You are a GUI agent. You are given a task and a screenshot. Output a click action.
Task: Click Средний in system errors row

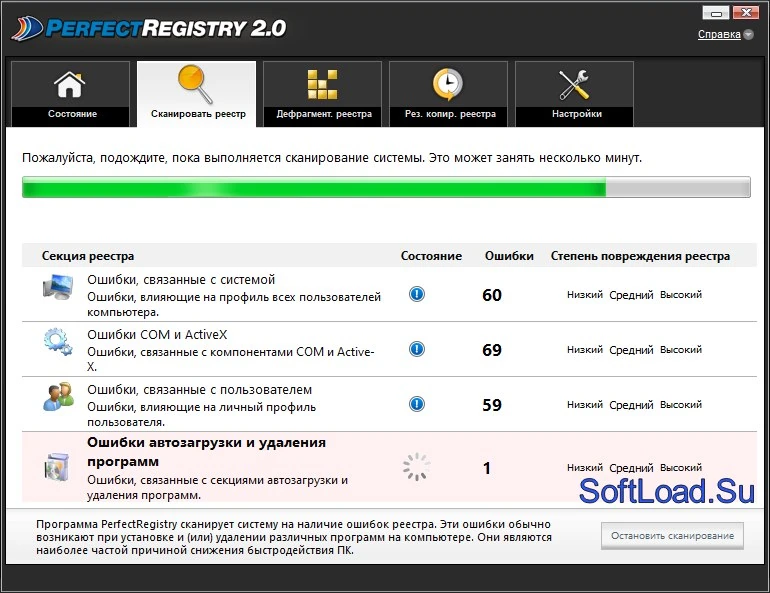[x=632, y=295]
